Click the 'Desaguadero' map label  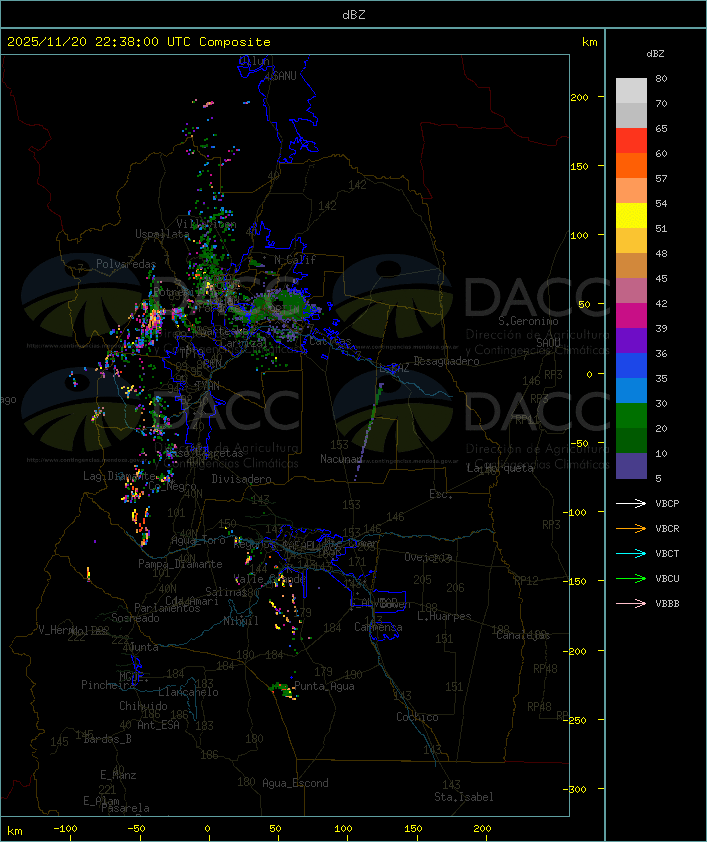446,361
